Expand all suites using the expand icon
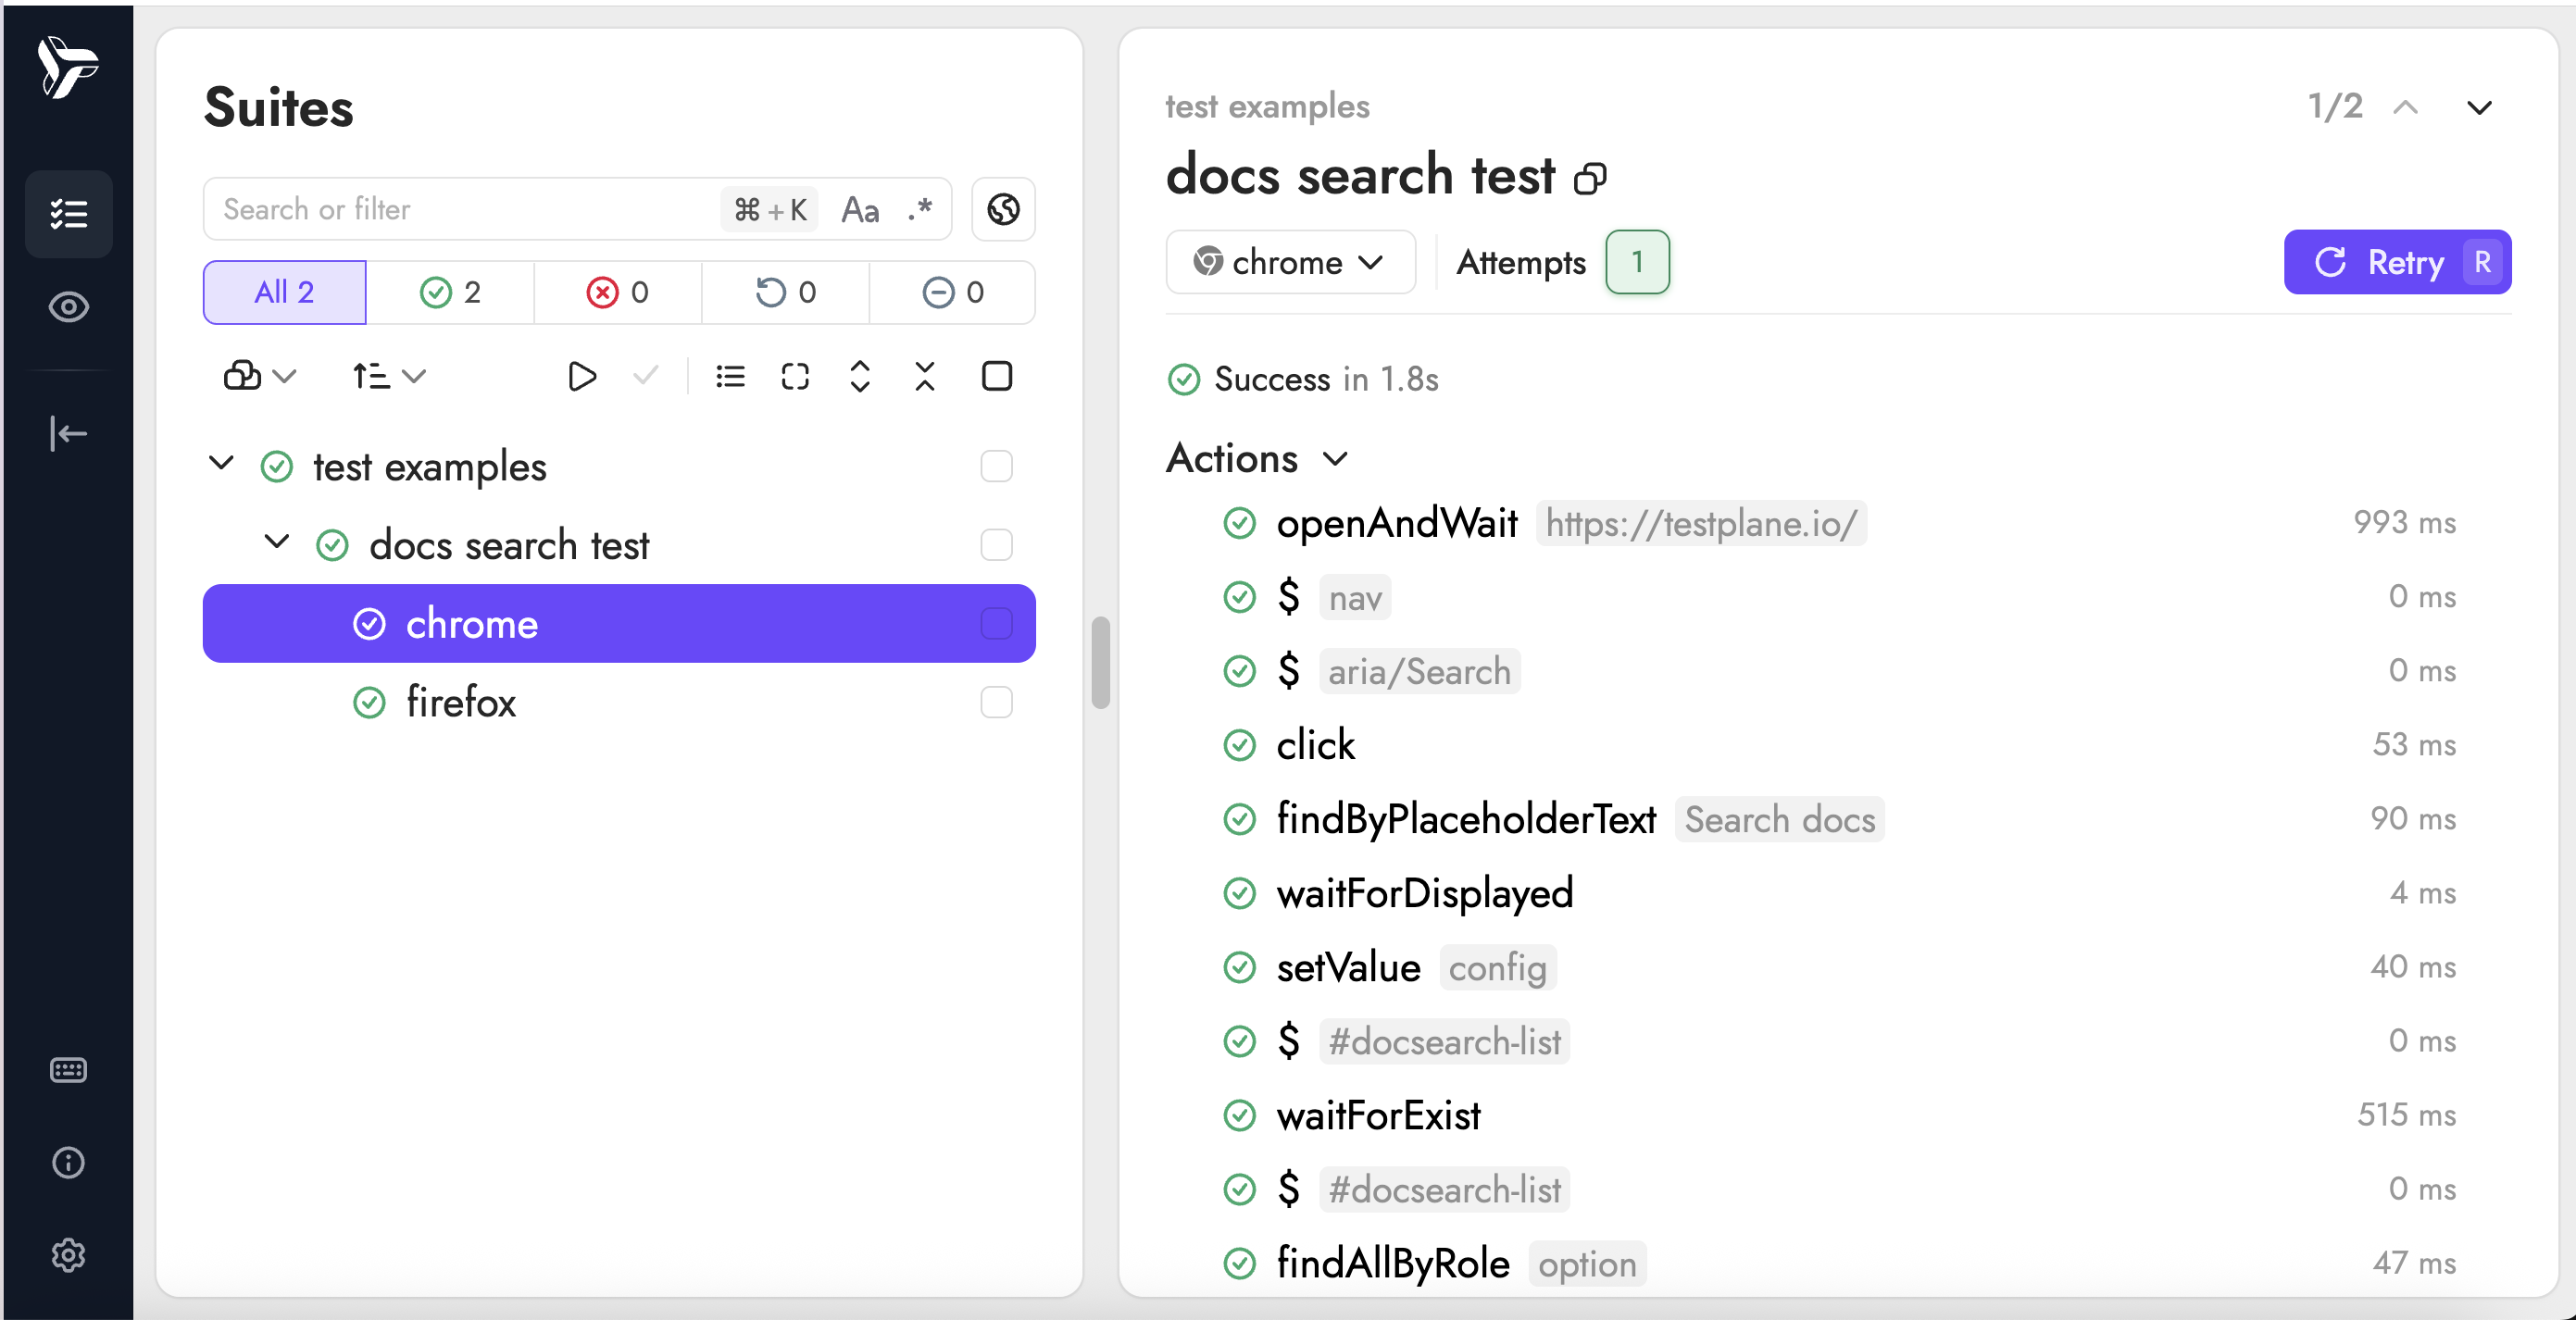The height and width of the screenshot is (1320, 2576). [860, 376]
